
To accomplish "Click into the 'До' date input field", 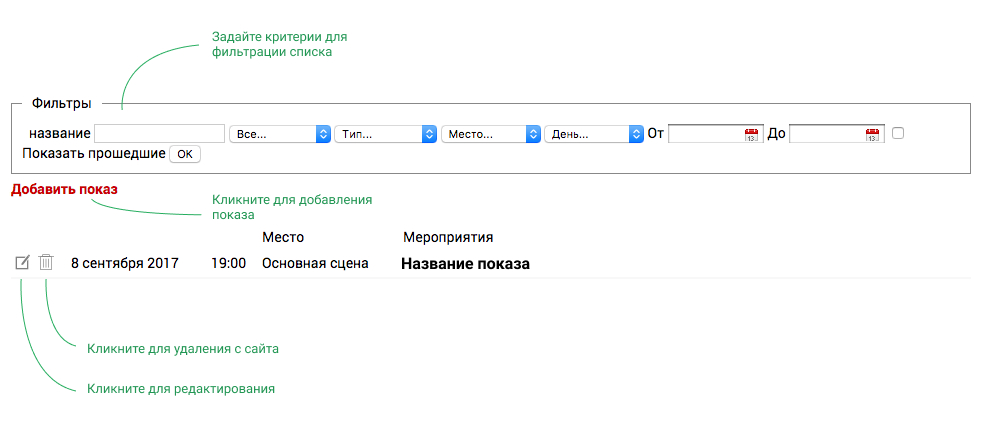I will 826,134.
